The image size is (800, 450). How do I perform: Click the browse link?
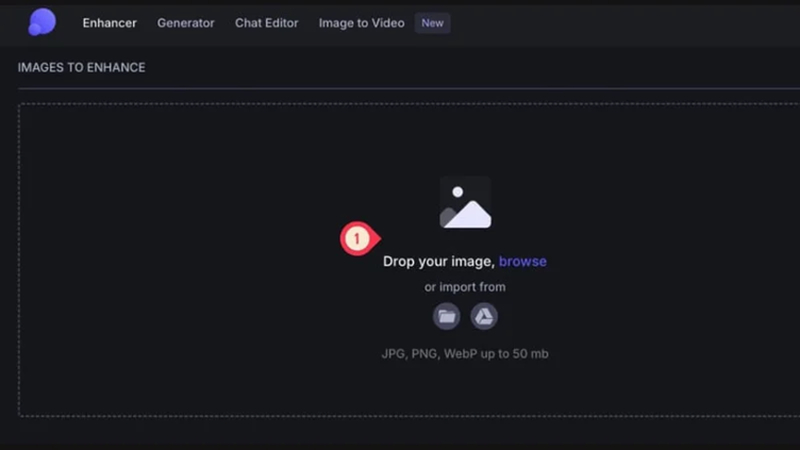pos(522,261)
